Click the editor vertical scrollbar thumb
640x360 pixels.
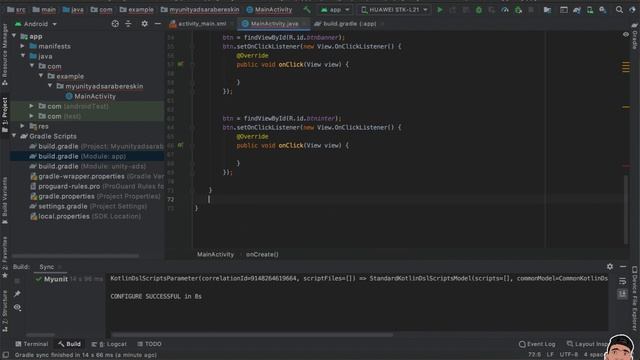(626, 209)
